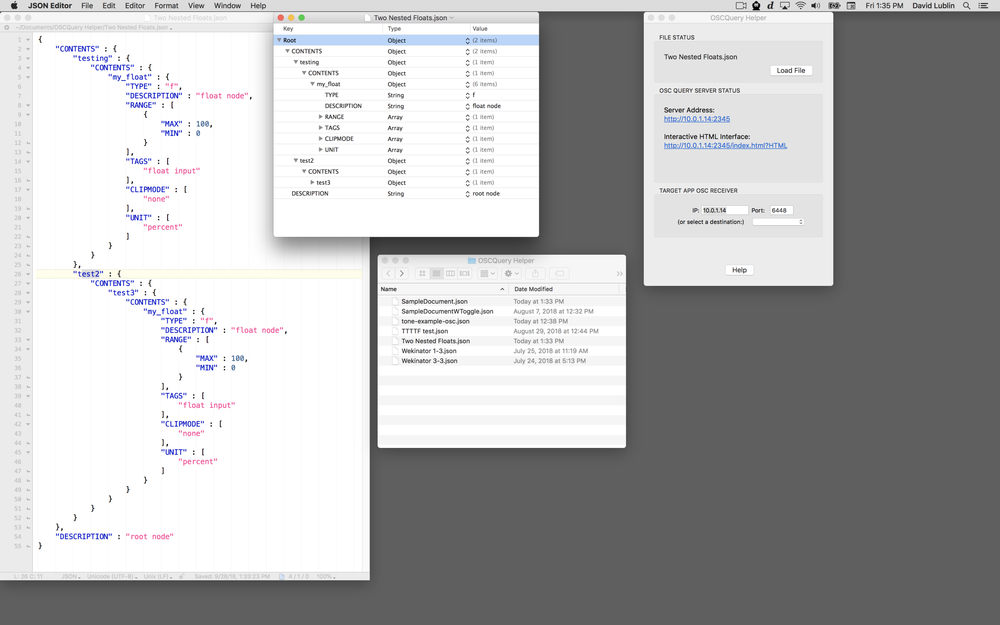The image size is (1000, 625).
Task: Click the Help button in OSCQuery Helper
Action: coord(739,270)
